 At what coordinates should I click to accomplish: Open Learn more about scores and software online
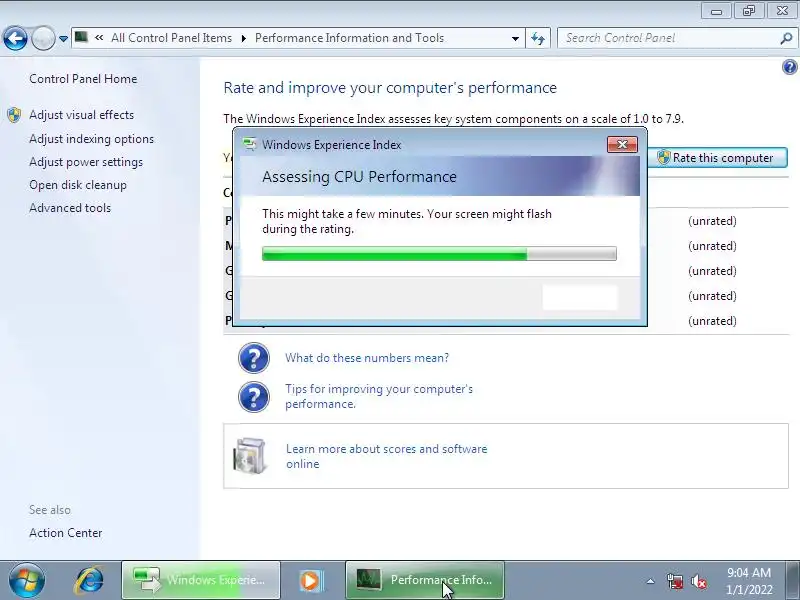pyautogui.click(x=386, y=456)
